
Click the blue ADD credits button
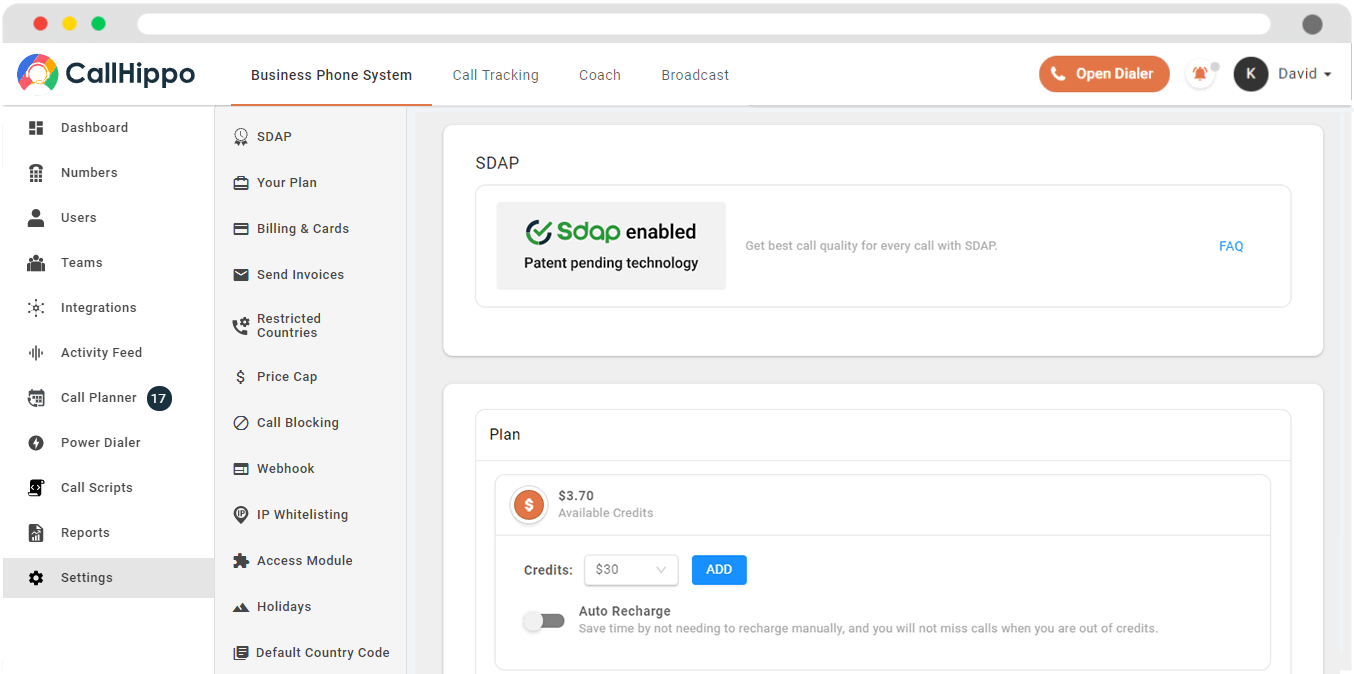pyautogui.click(x=719, y=570)
